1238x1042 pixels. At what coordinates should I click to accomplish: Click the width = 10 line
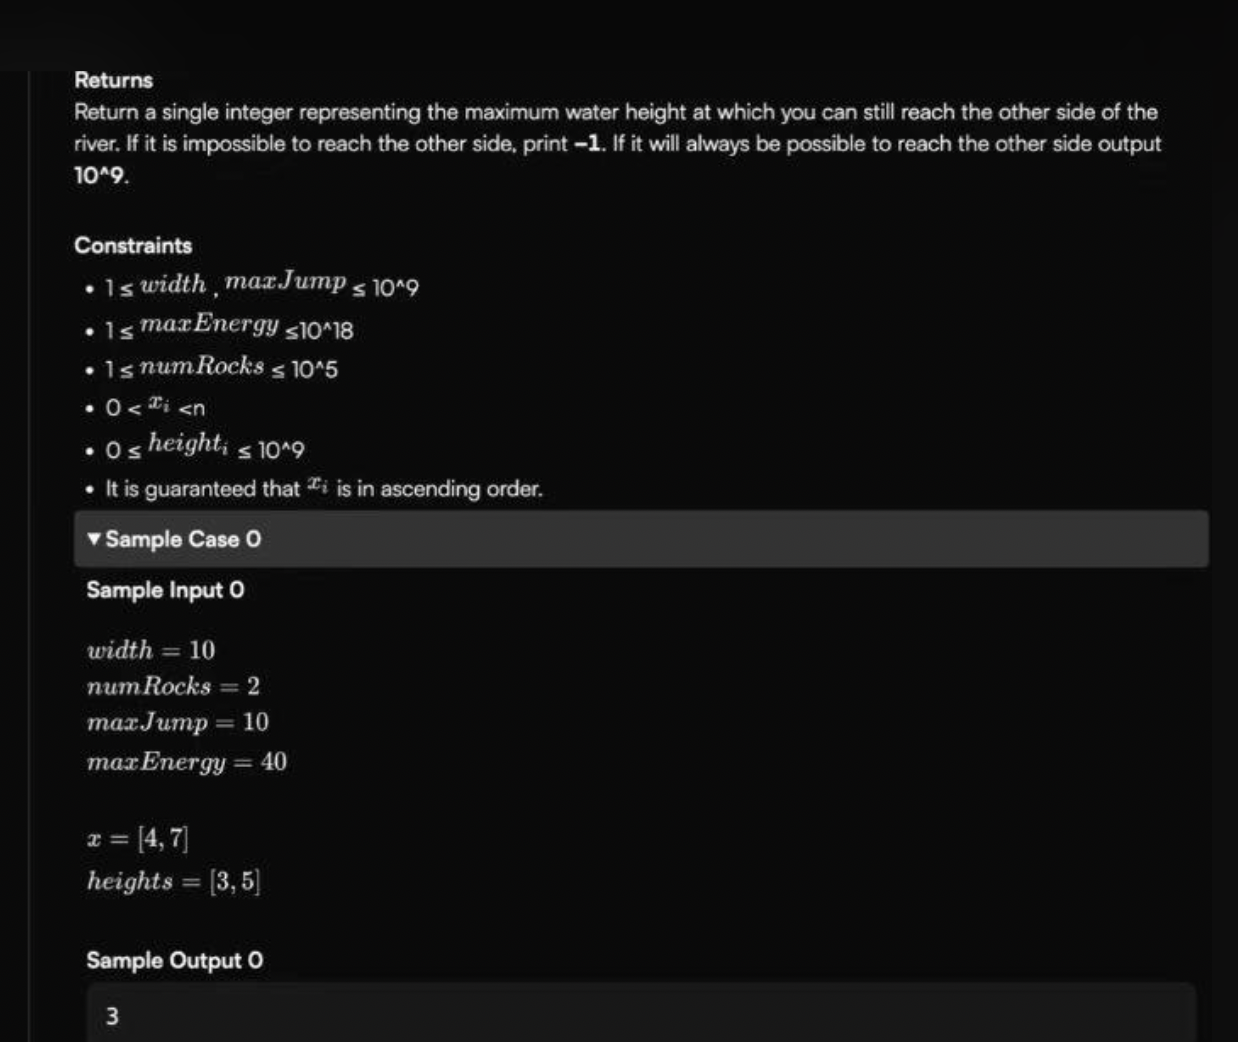(151, 650)
